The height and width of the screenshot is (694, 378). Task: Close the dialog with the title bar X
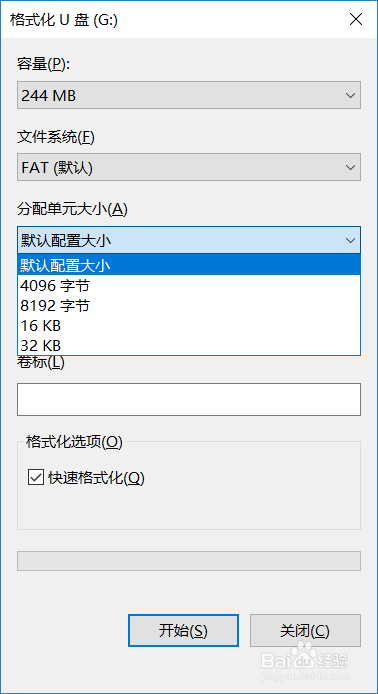point(356,20)
